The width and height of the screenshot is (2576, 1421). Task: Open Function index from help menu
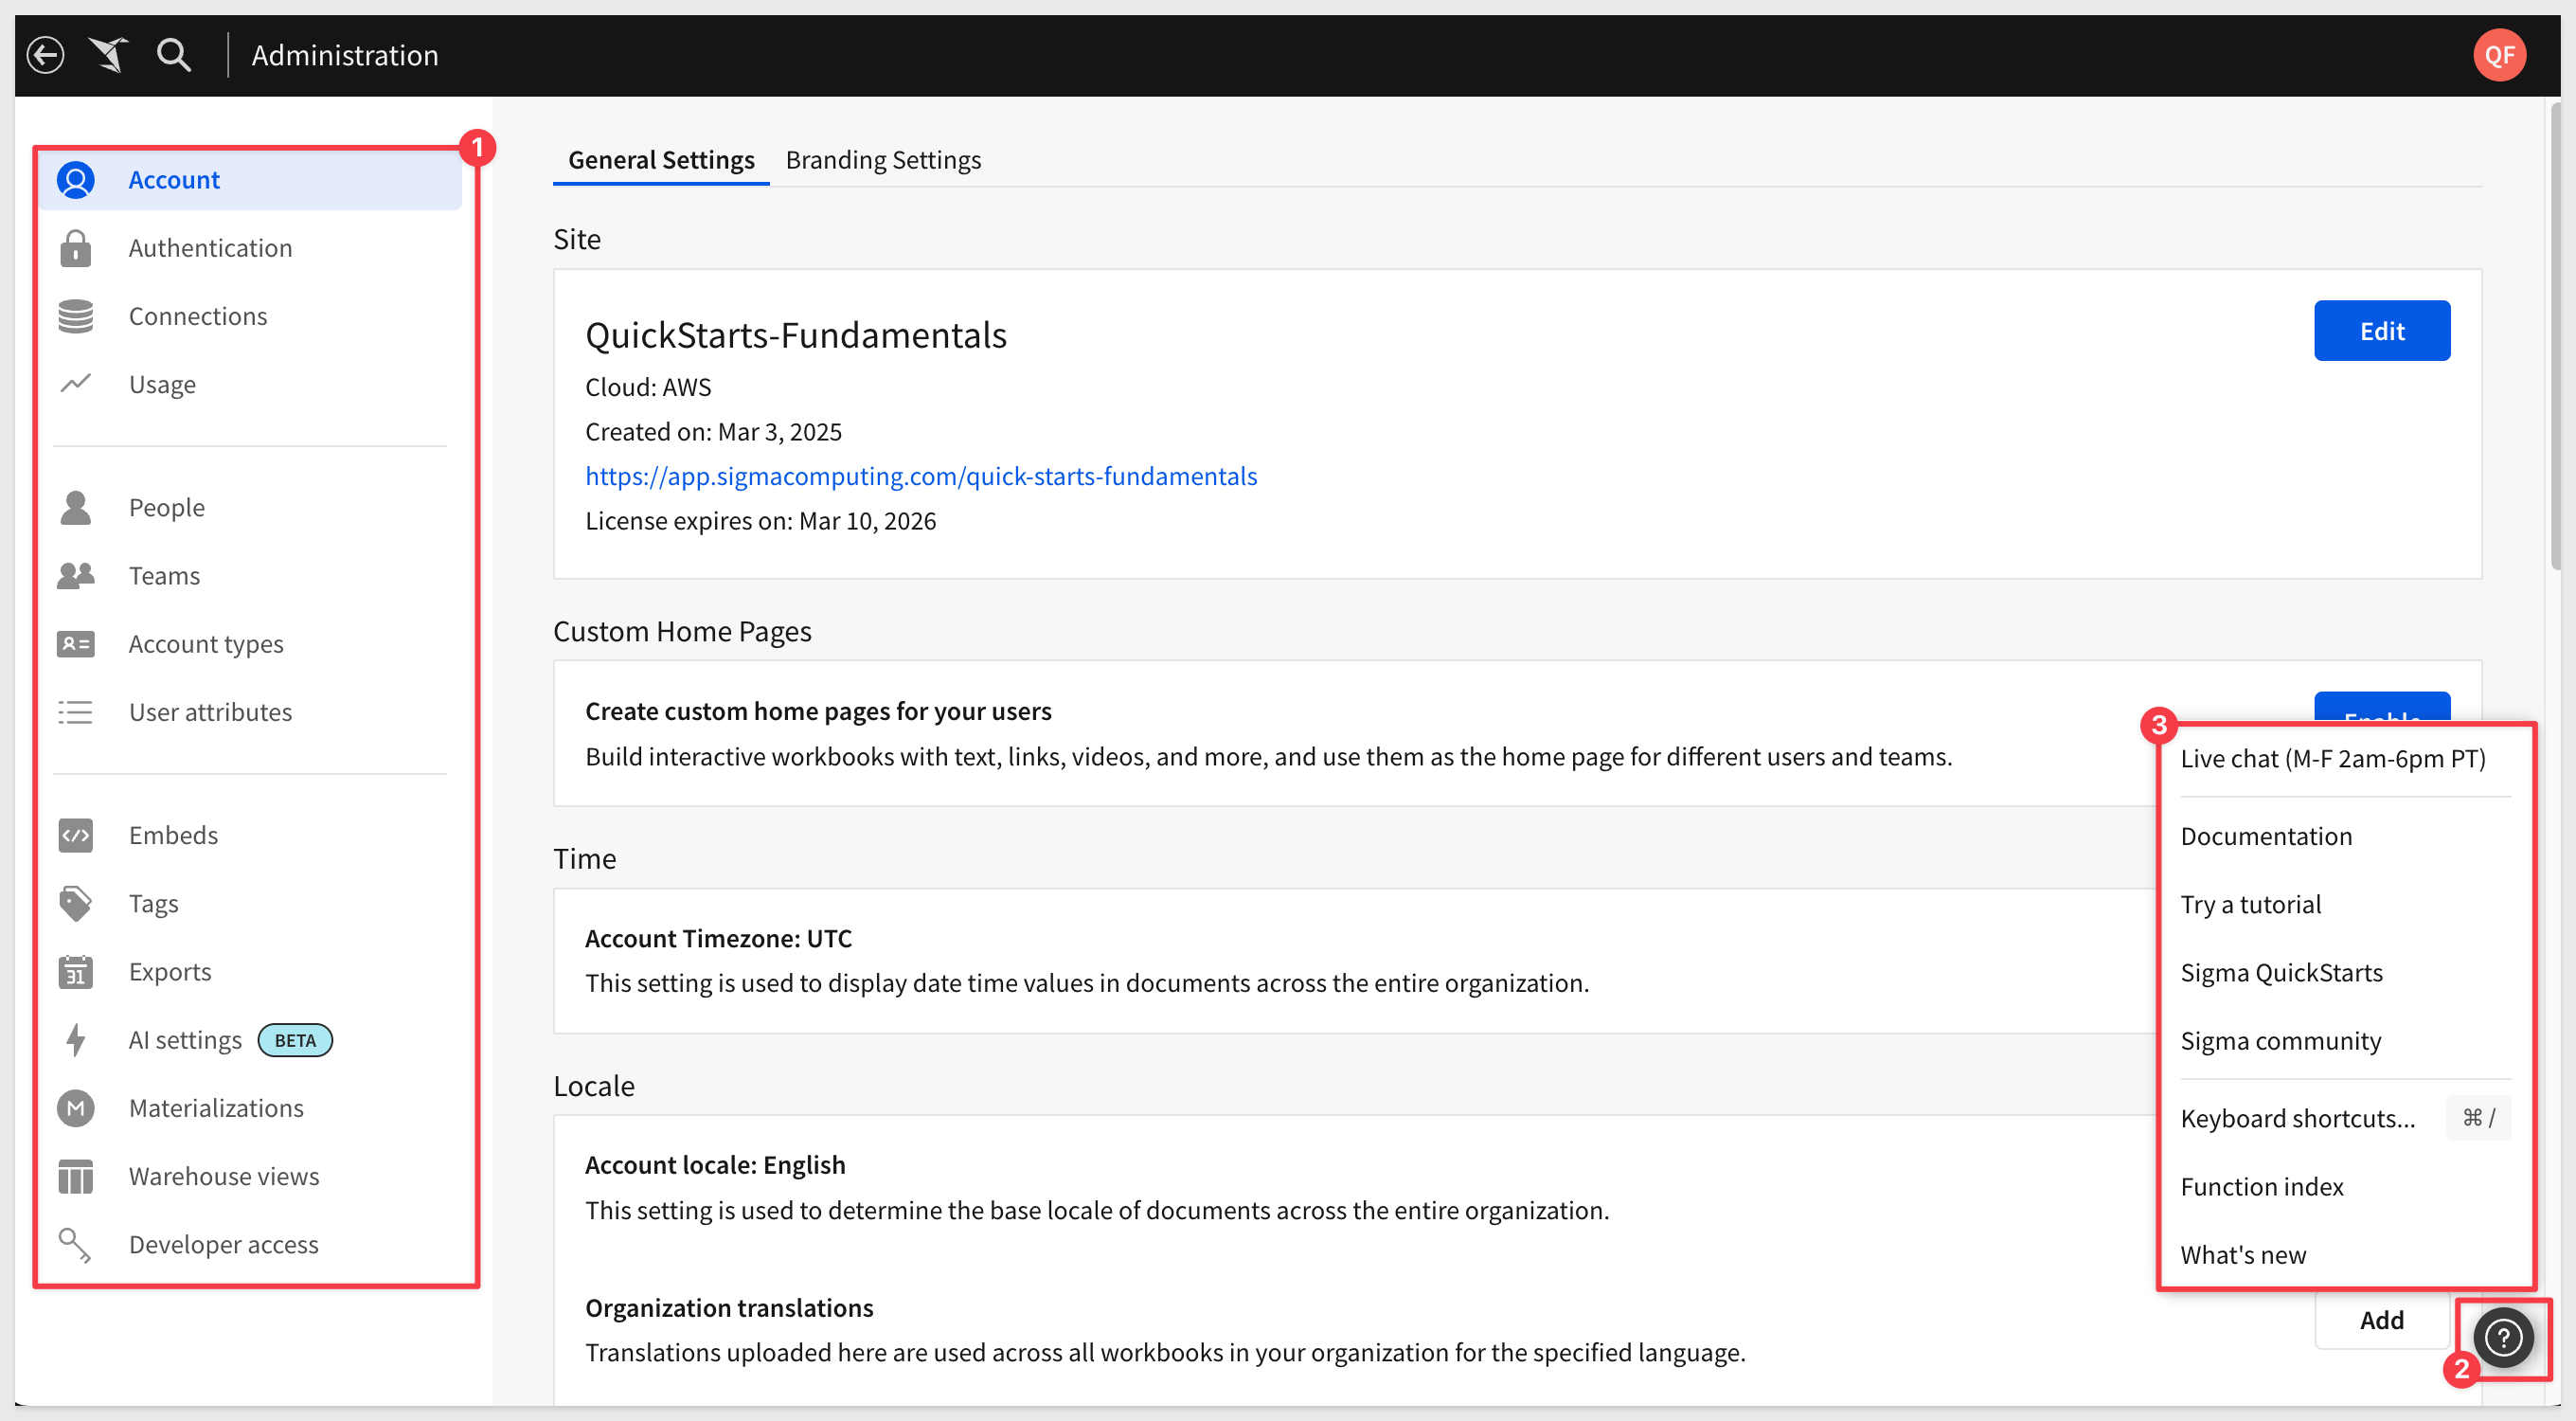coord(2261,1186)
